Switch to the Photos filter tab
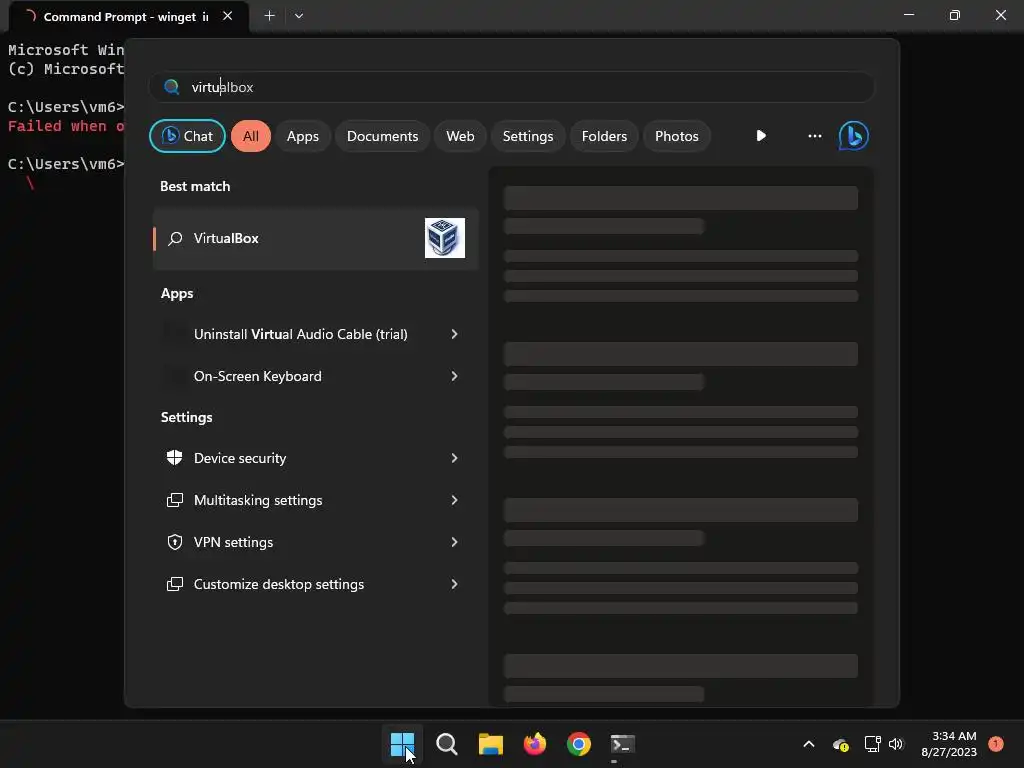The height and width of the screenshot is (768, 1024). pyautogui.click(x=677, y=136)
